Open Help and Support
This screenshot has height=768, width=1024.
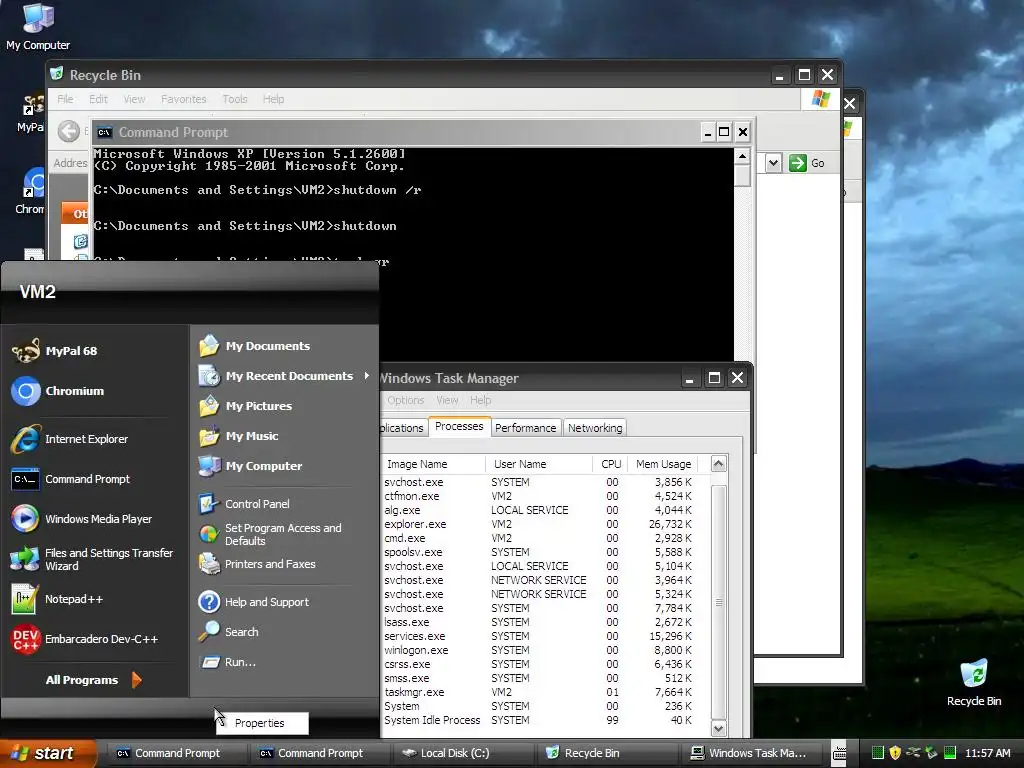254,601
